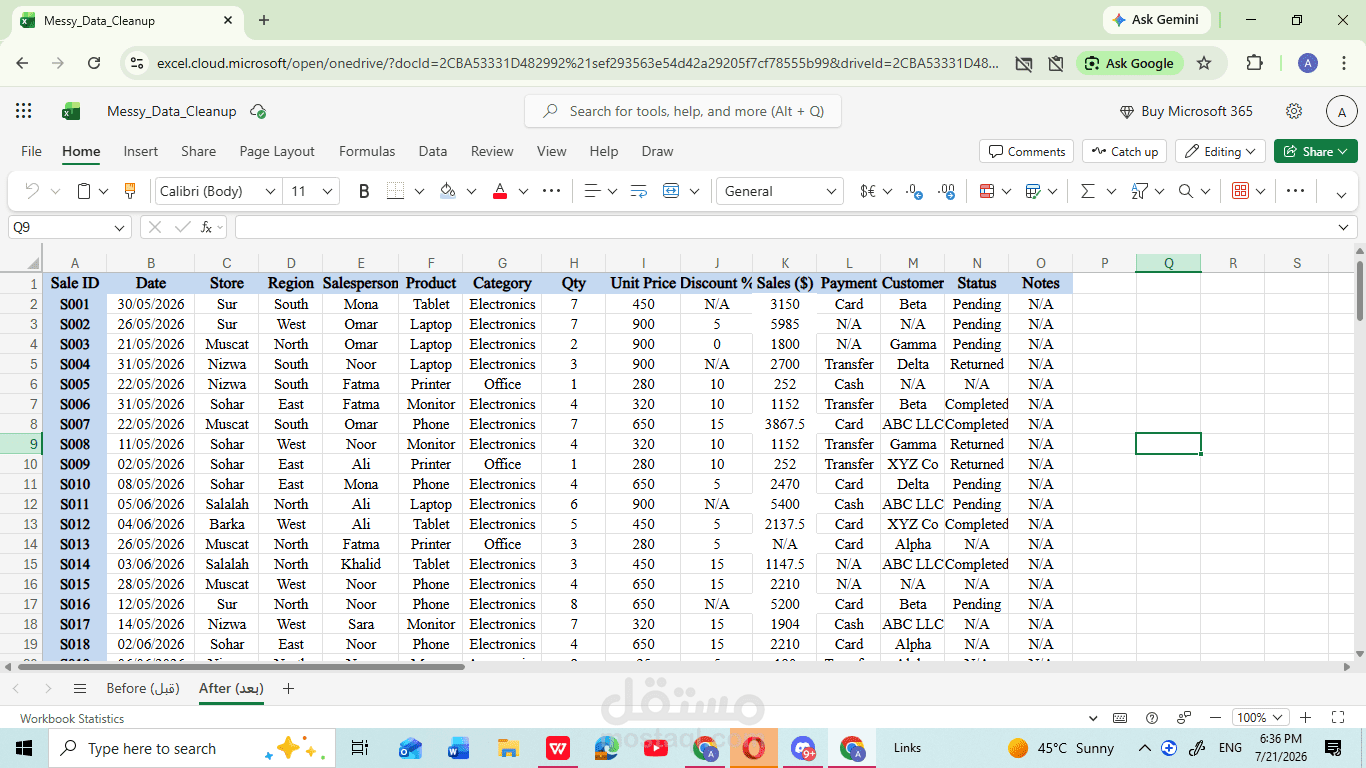
Task: Open the Before (قبل) sheet
Action: click(143, 688)
